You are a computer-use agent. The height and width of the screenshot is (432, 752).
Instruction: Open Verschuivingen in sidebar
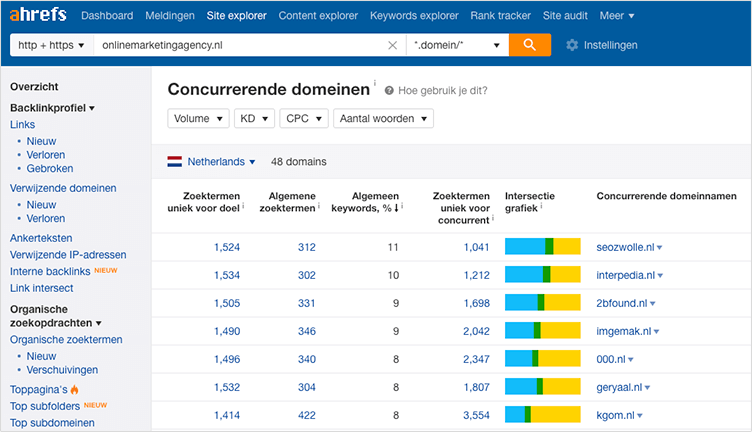(x=62, y=370)
